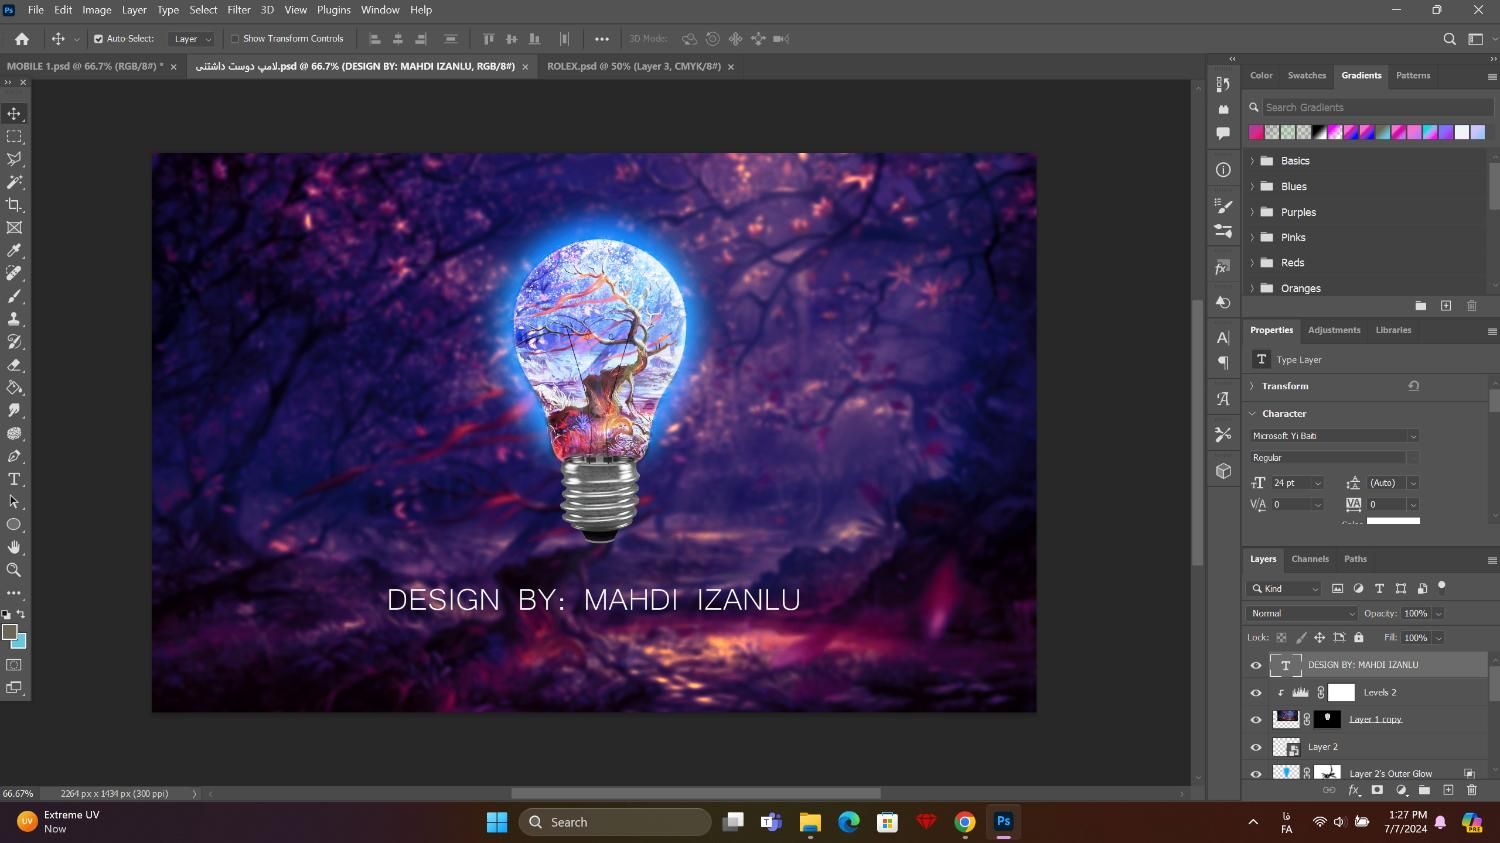The height and width of the screenshot is (843, 1500).
Task: Pick the Eyedropper tool
Action: coord(14,250)
